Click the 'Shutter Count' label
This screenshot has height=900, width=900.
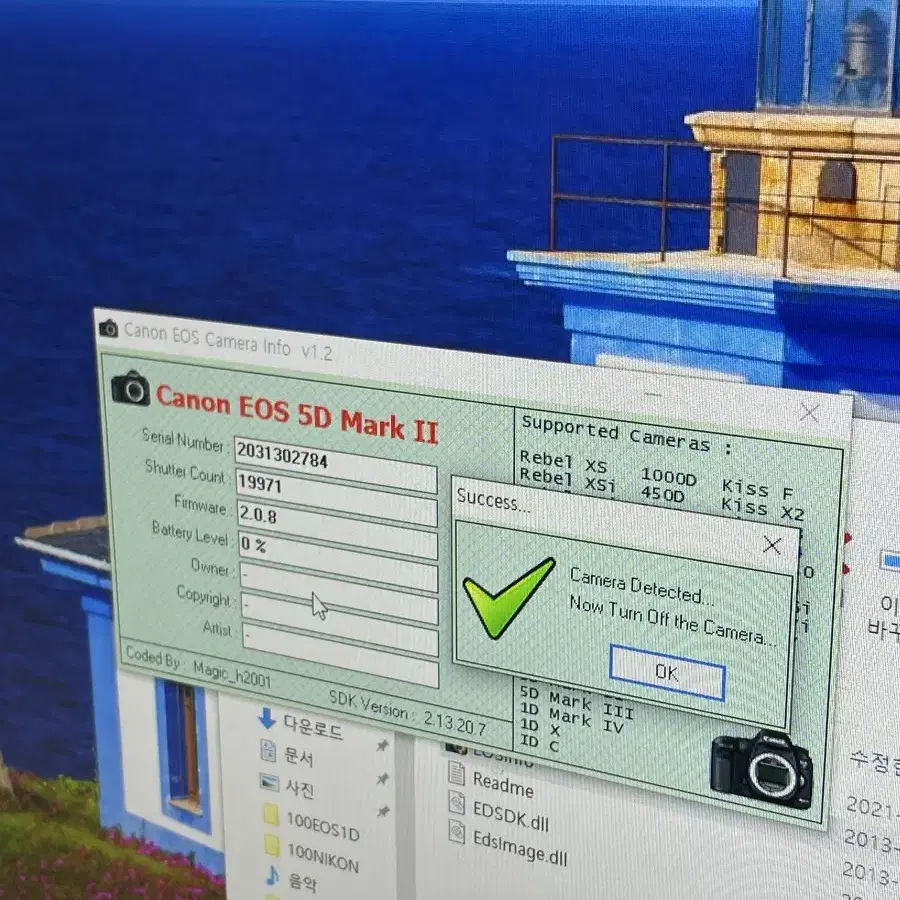(185, 471)
